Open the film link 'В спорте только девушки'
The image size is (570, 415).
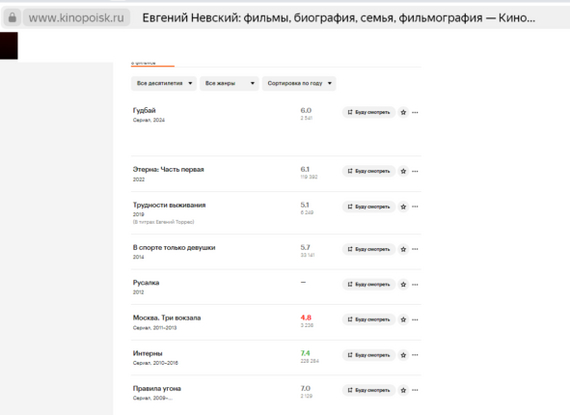[174, 247]
